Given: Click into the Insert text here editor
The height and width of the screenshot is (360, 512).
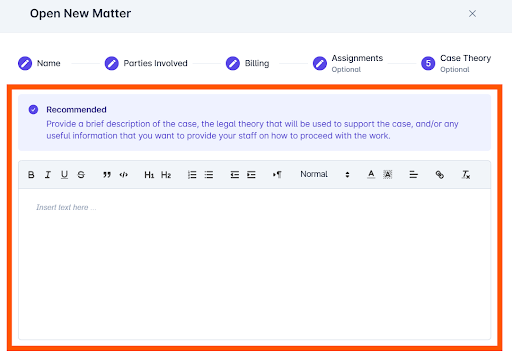Looking at the screenshot, I should pyautogui.click(x=254, y=264).
